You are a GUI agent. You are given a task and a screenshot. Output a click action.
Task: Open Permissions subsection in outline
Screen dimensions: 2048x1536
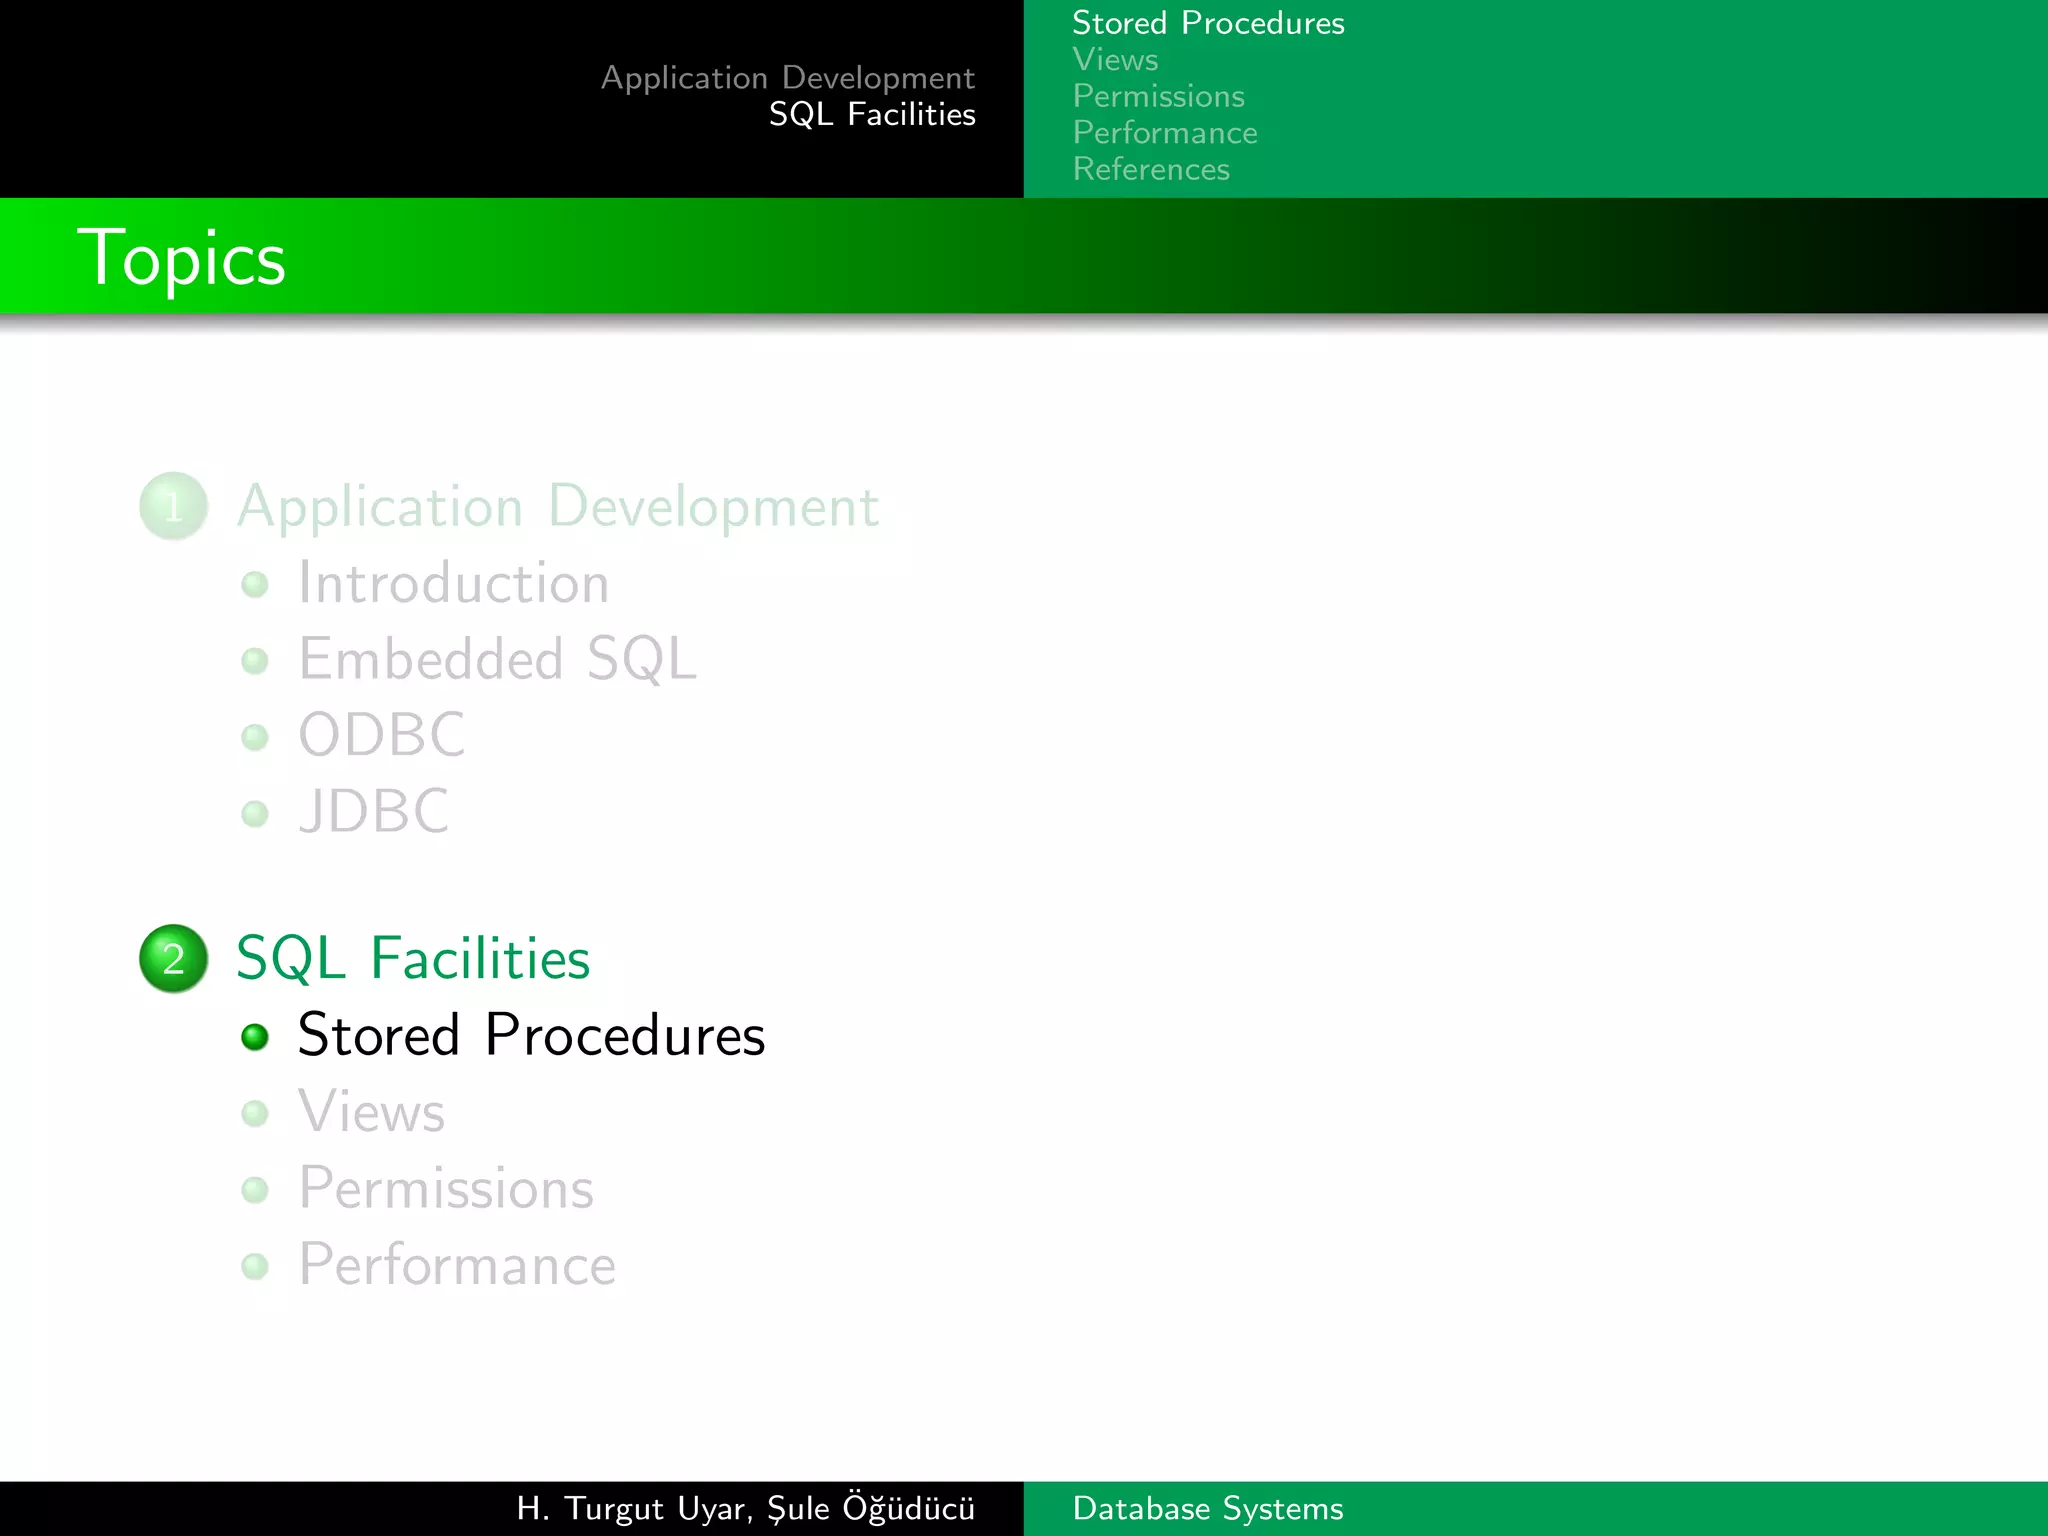[x=446, y=1188]
